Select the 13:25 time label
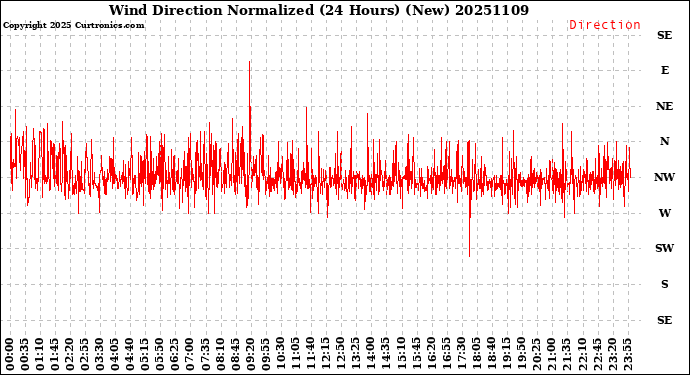Viewport: 690px width, 375px height. (355, 354)
